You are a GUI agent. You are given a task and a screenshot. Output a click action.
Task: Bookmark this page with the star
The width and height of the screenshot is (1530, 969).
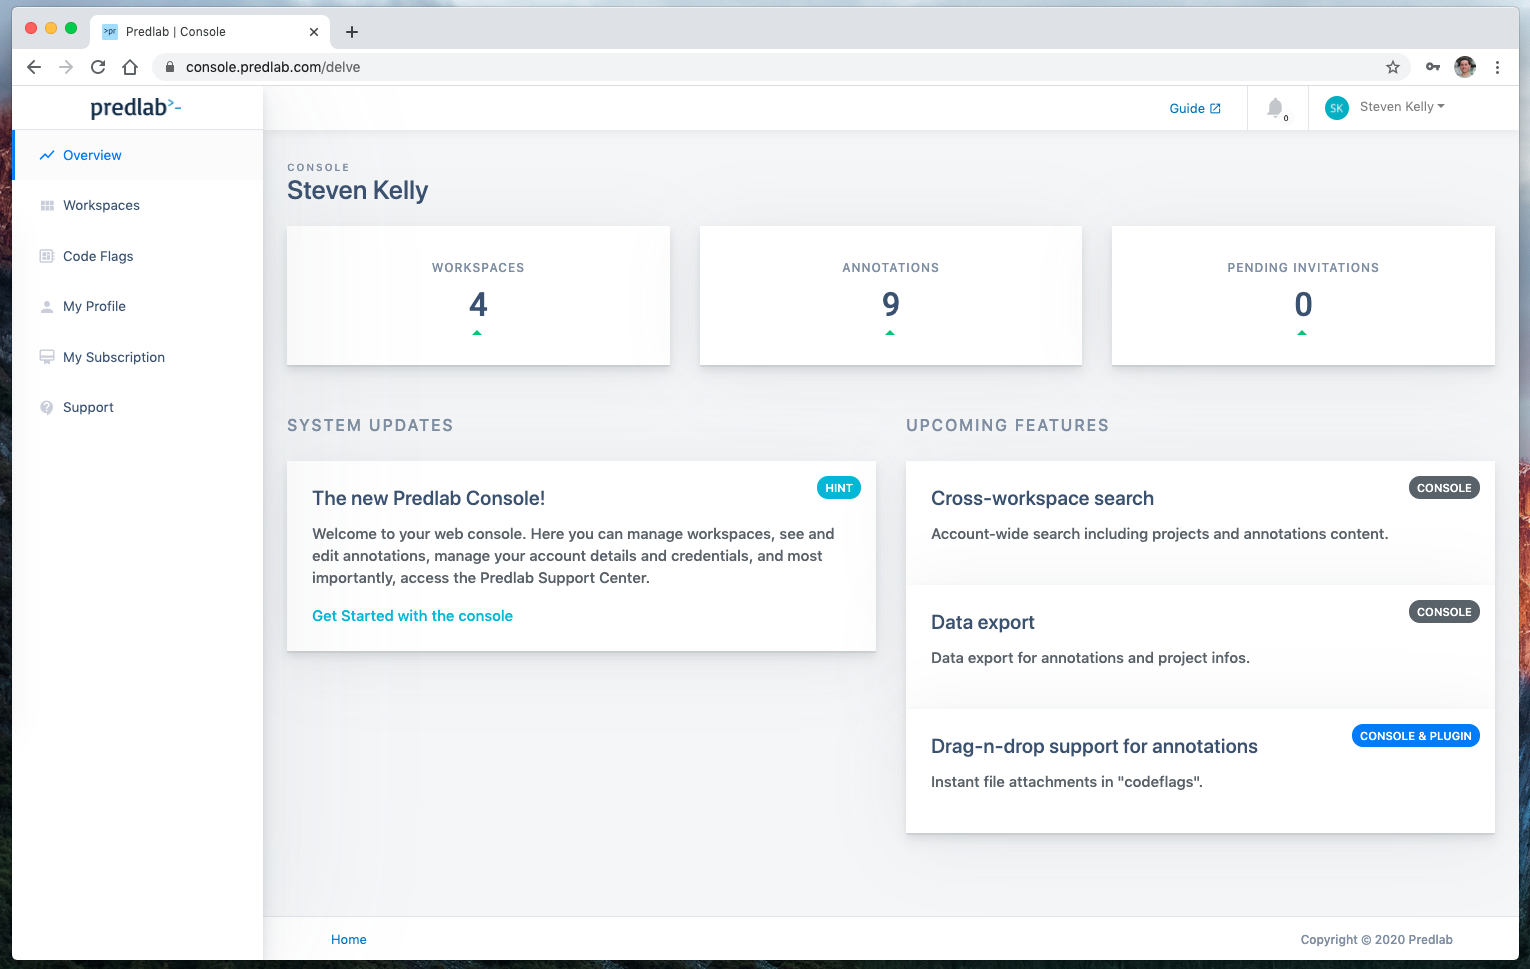(x=1392, y=67)
